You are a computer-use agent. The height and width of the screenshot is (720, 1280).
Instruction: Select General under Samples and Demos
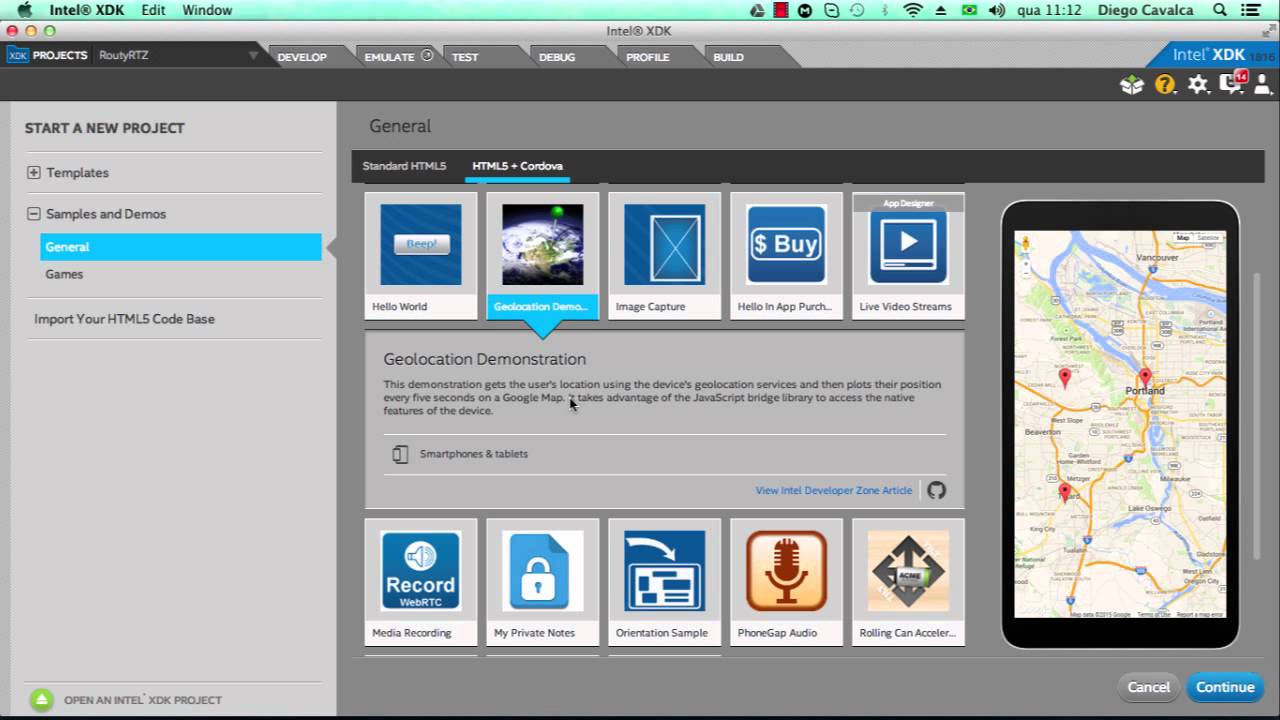click(181, 246)
